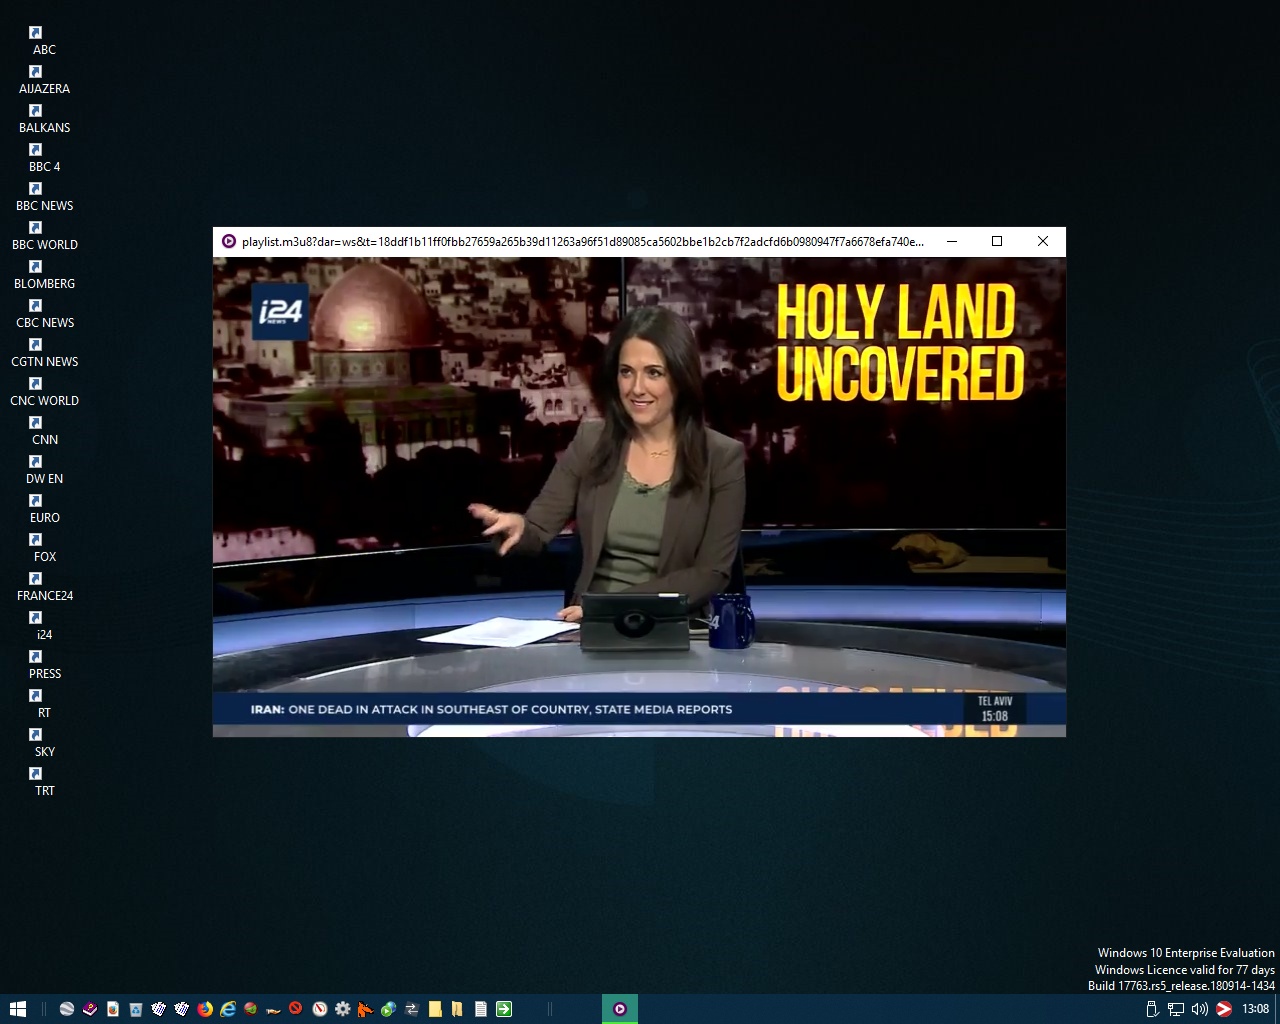Click the safely remove USB tray icon
Image resolution: width=1280 pixels, height=1024 pixels.
point(1152,1009)
